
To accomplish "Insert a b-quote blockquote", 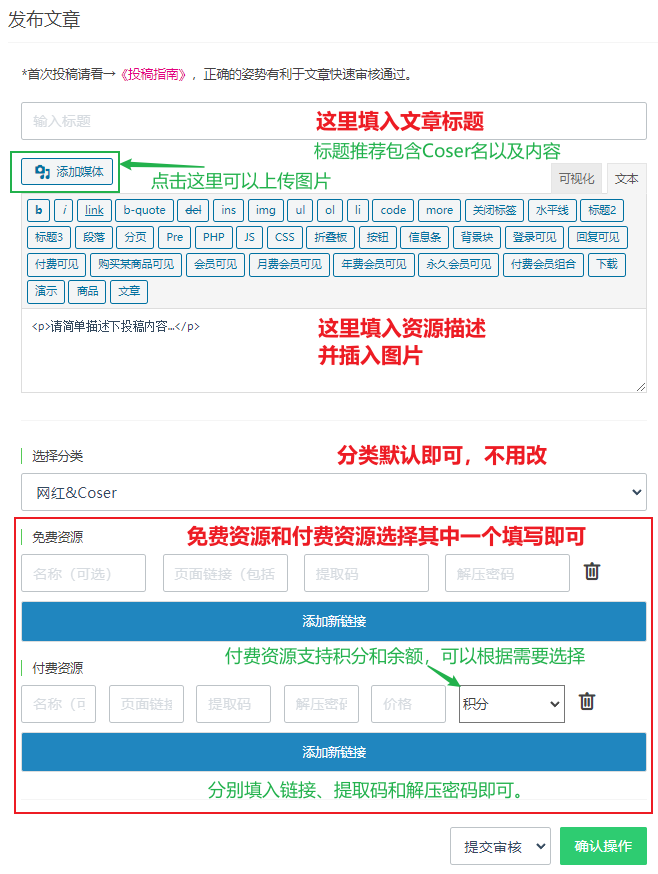I will pos(144,210).
